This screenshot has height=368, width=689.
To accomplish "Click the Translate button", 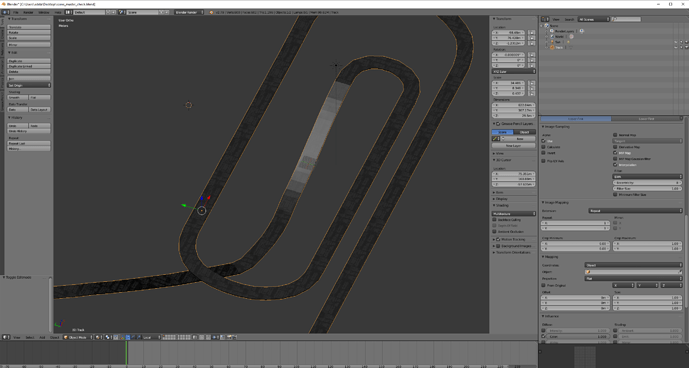I will coord(29,27).
